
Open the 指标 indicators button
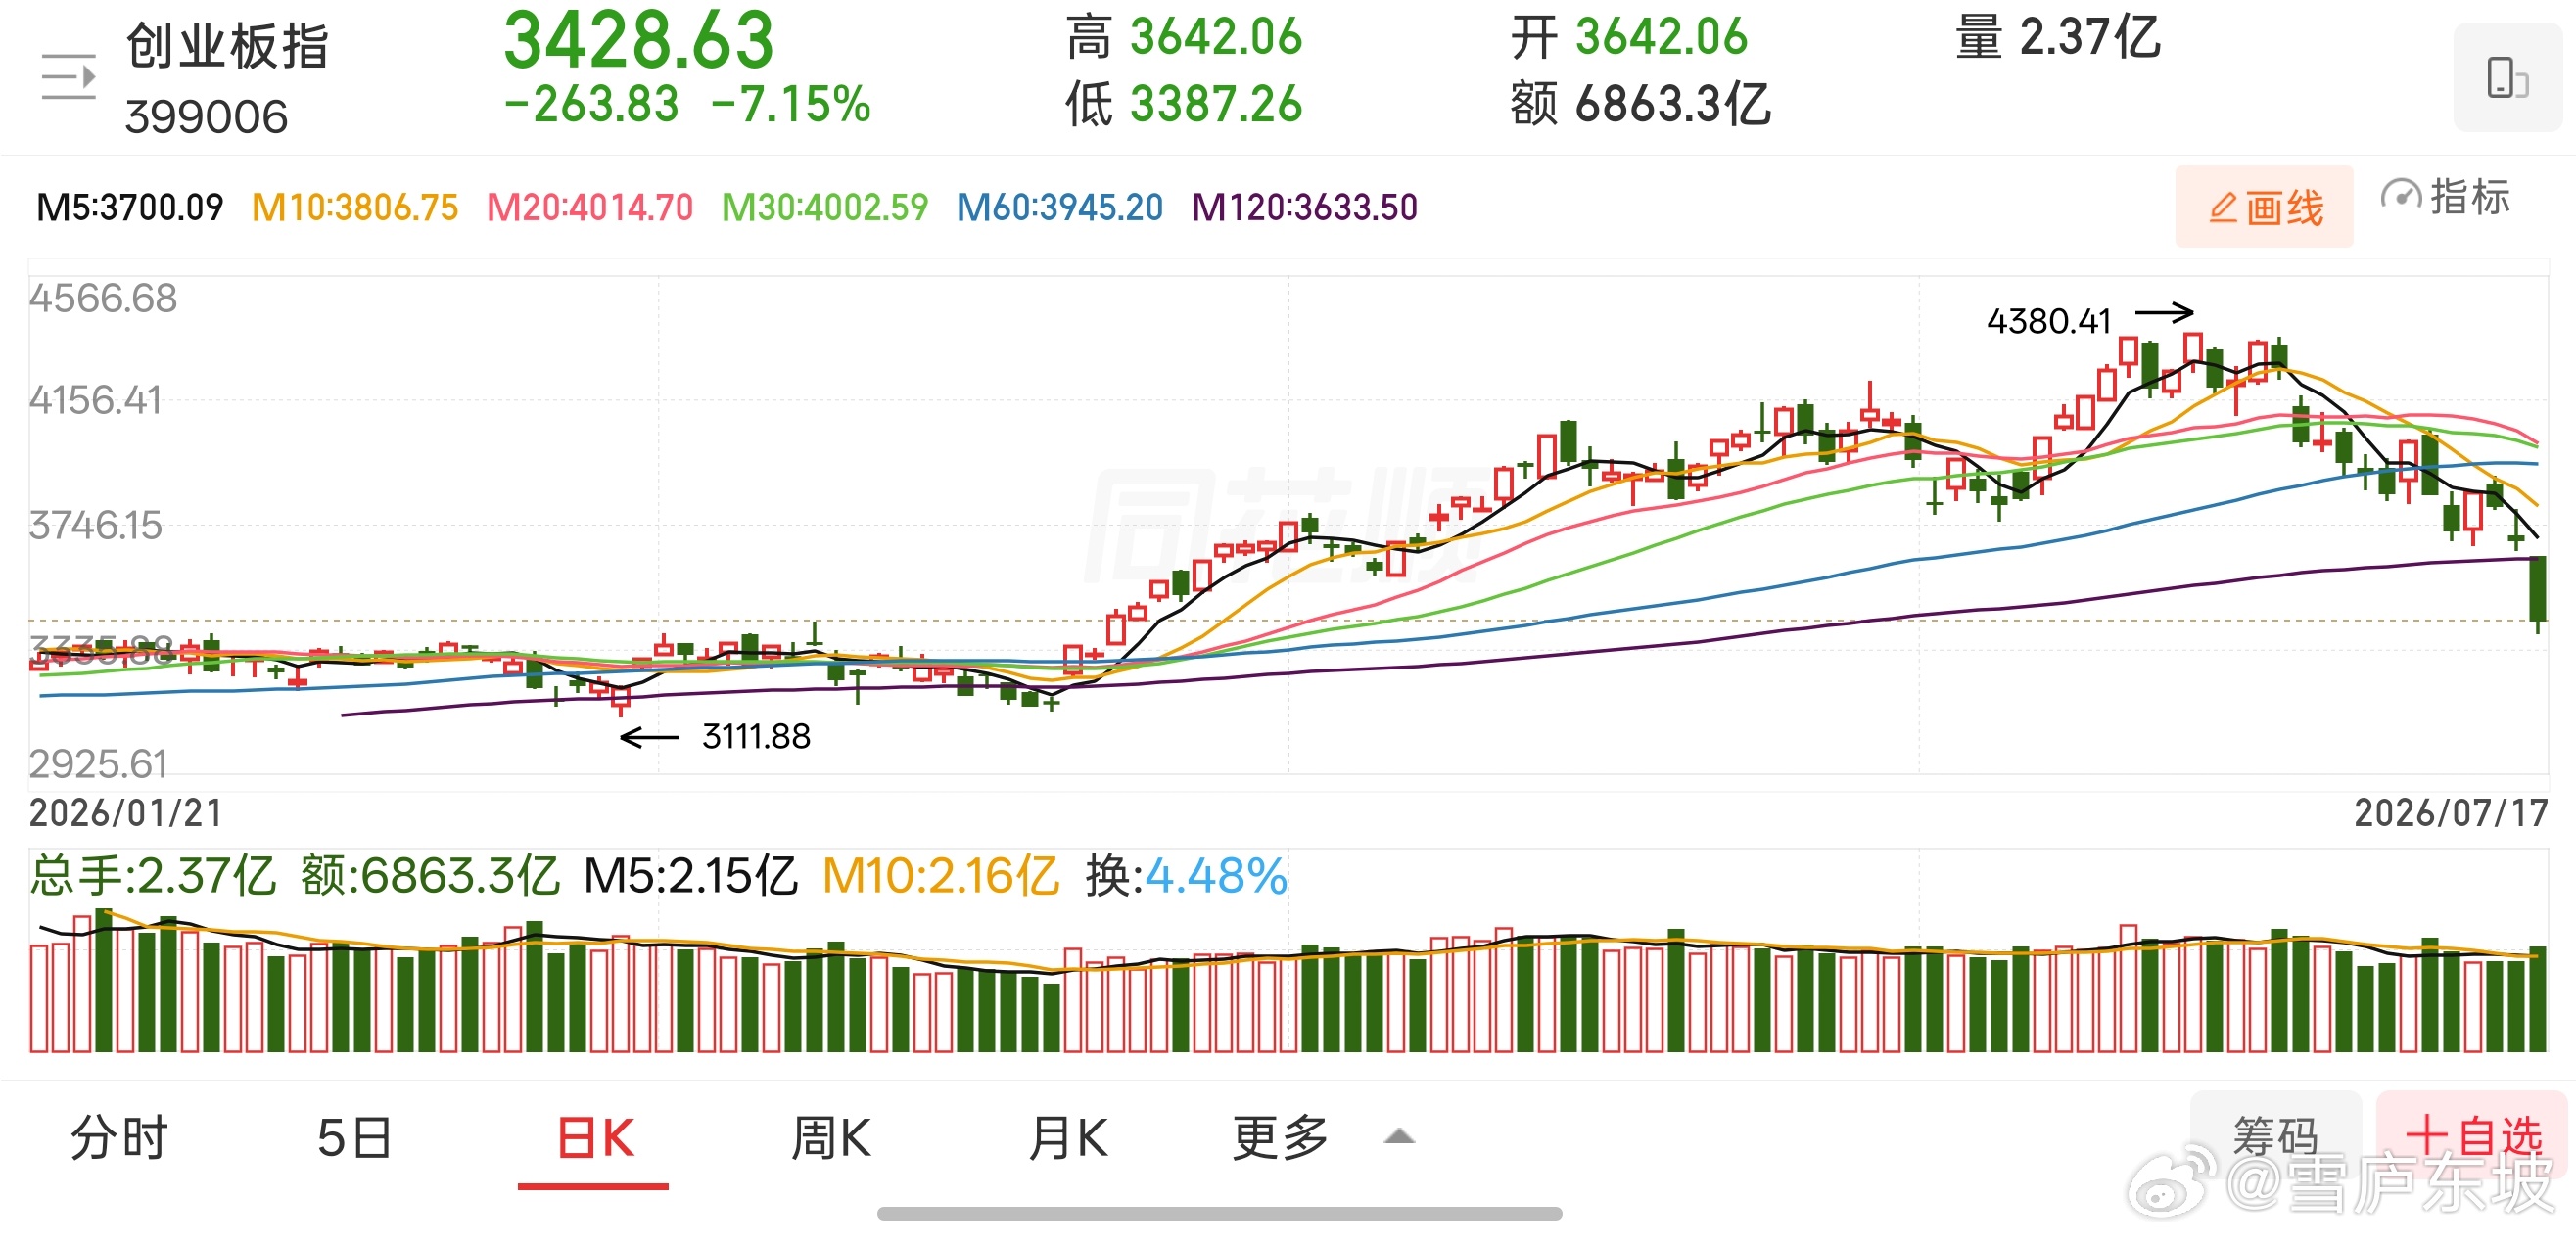(x=2446, y=197)
